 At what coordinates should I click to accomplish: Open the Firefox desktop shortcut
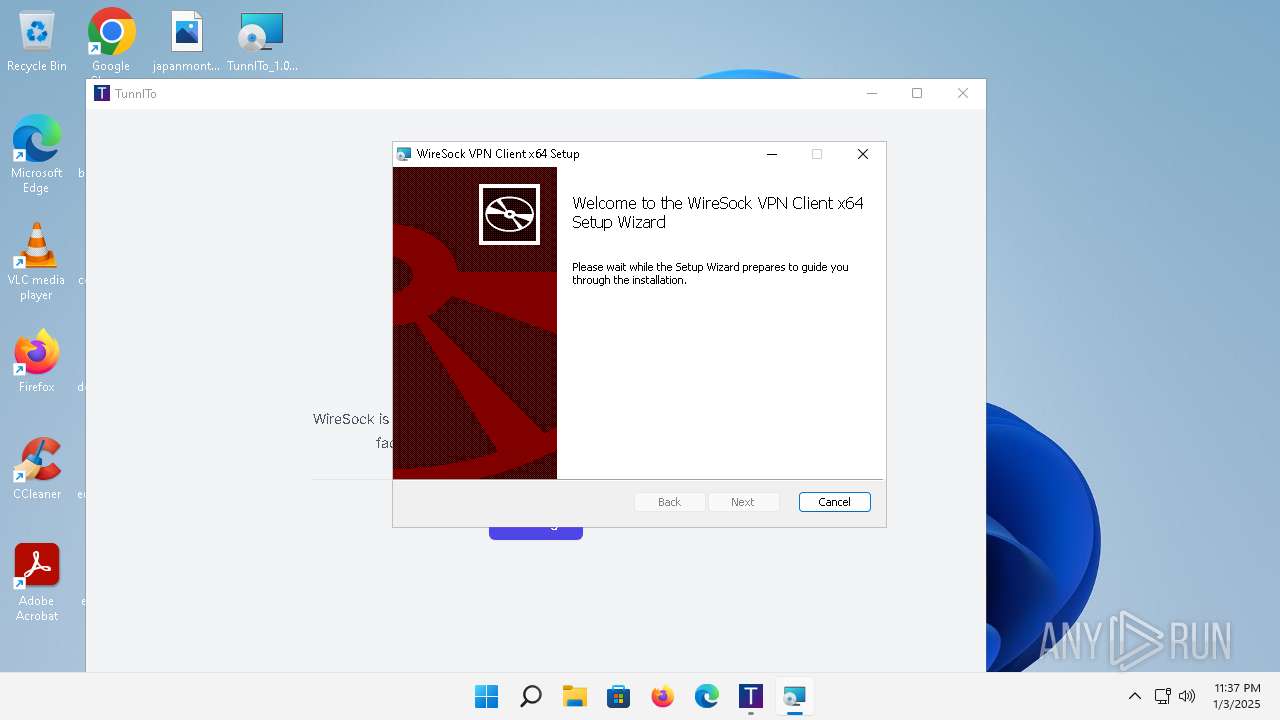37,361
